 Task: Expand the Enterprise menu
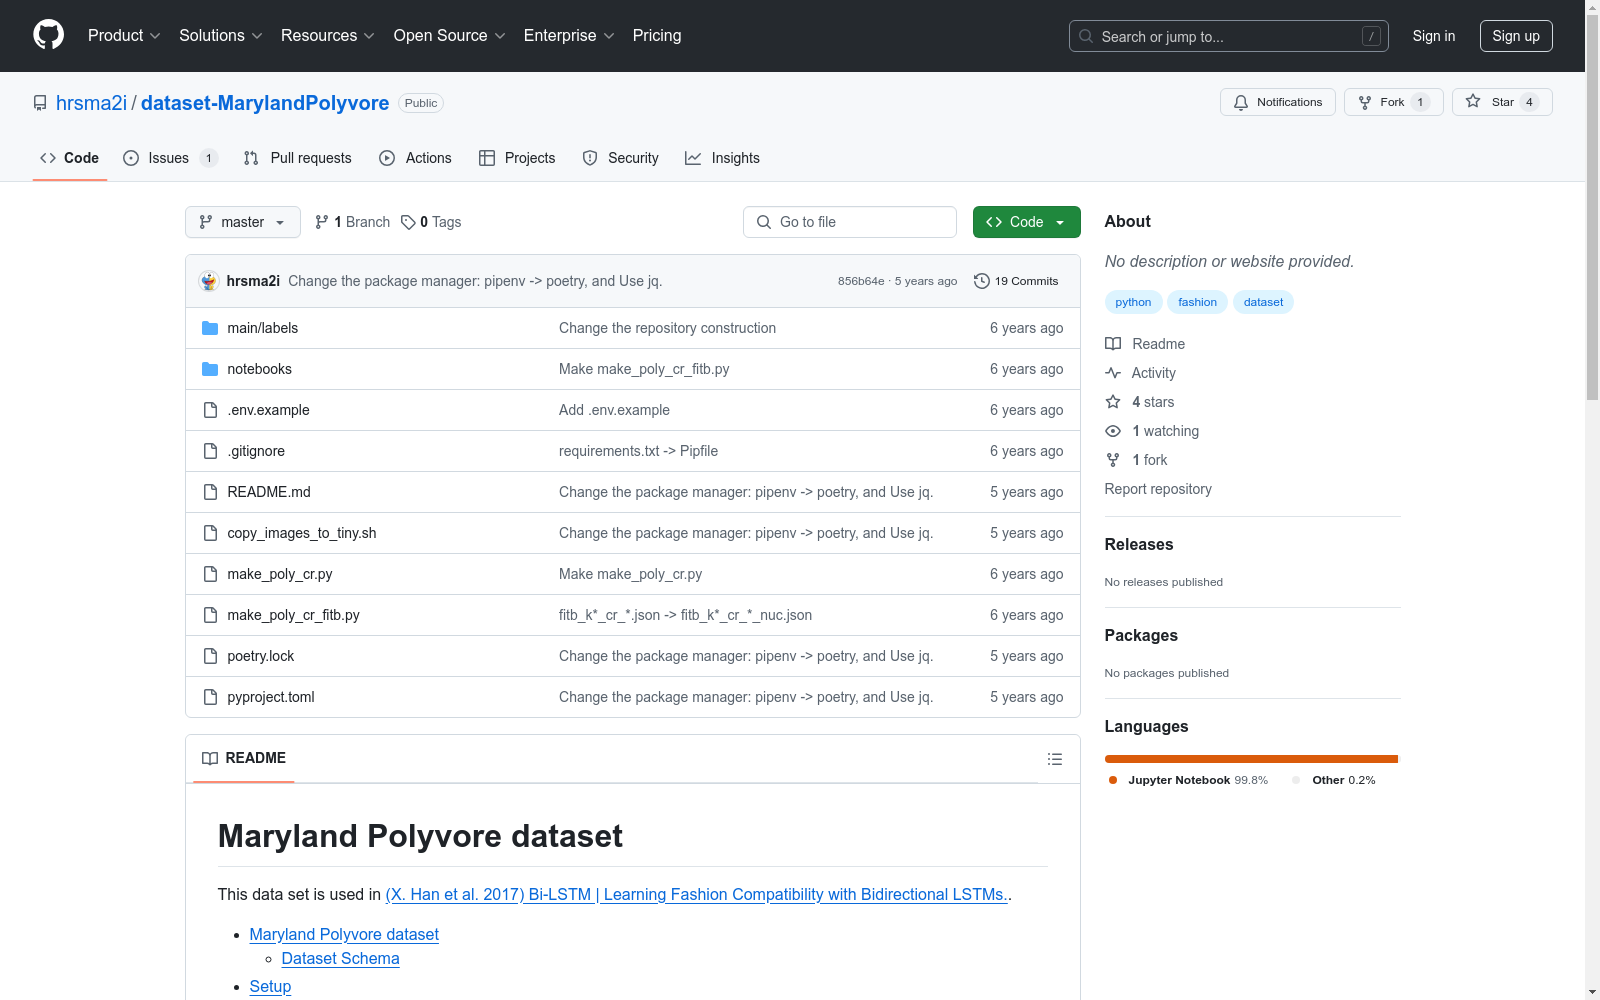(x=569, y=35)
